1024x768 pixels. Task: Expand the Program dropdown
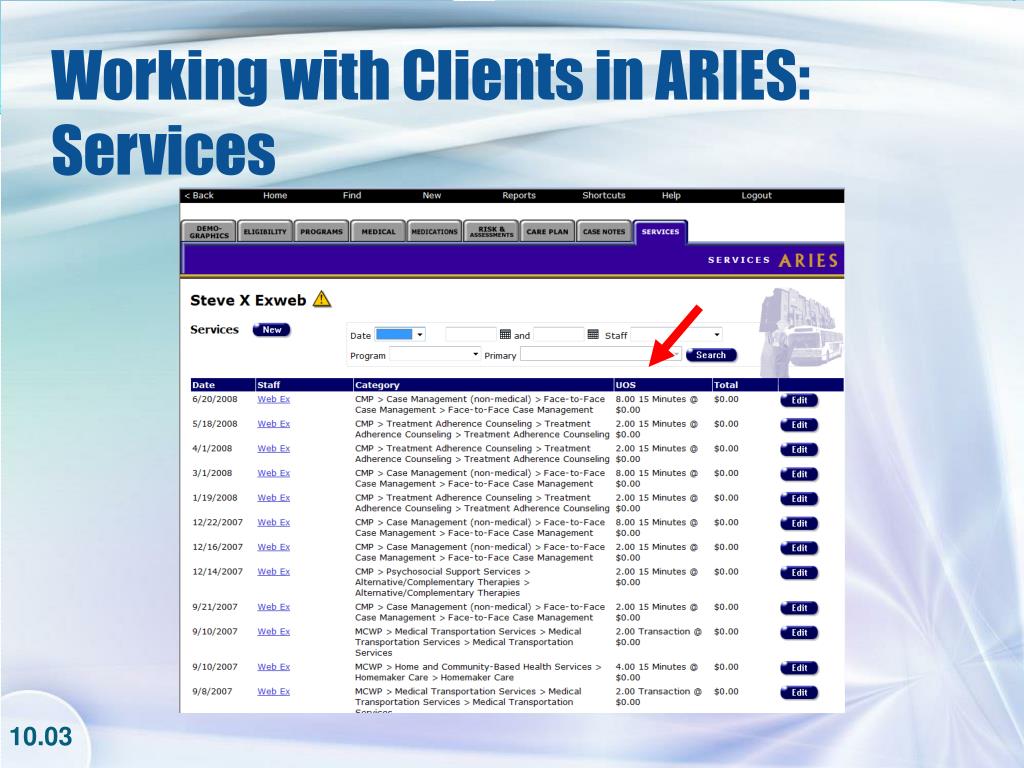point(435,355)
